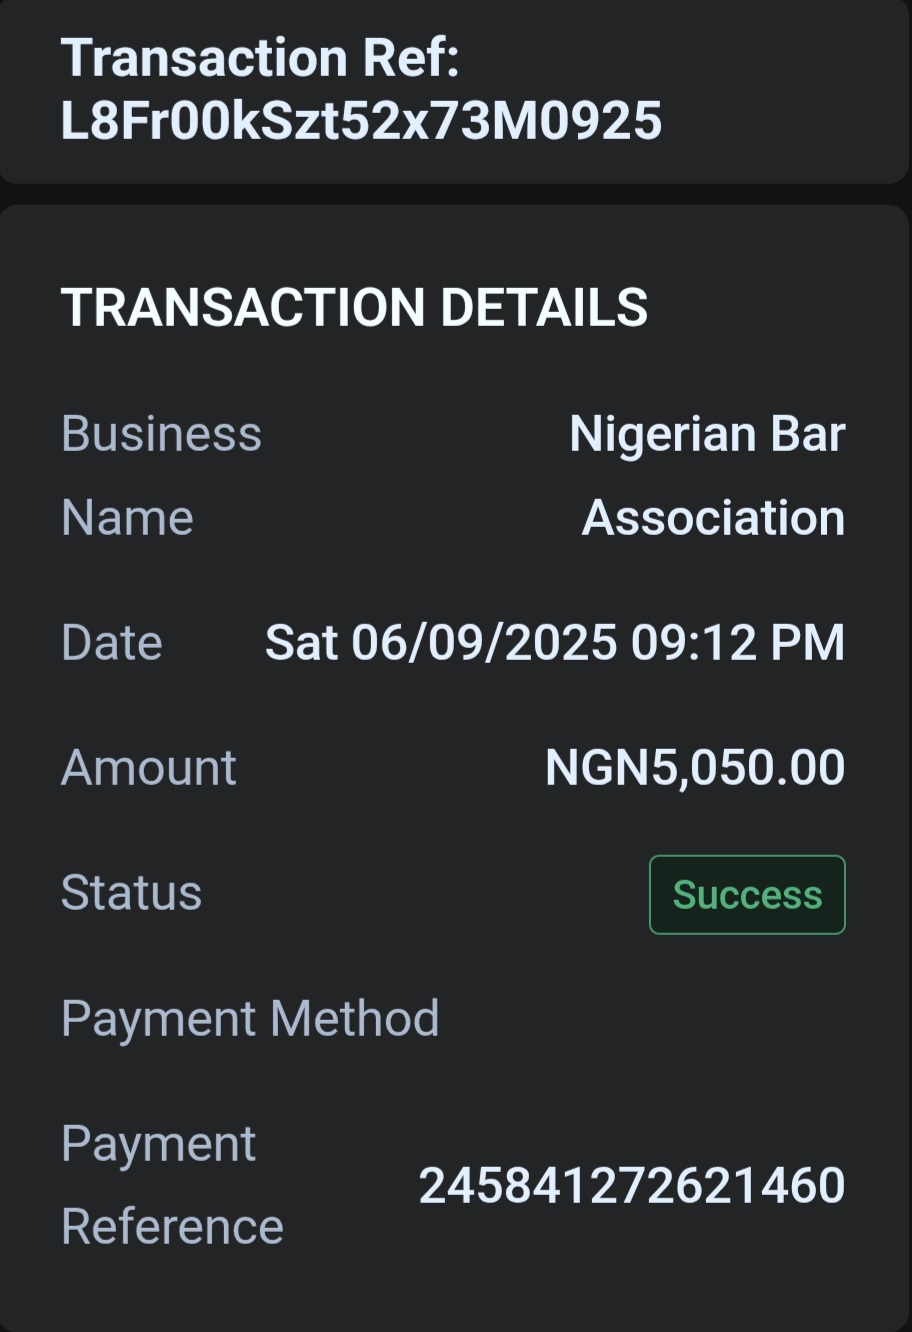Click the Name label under Business

coord(127,518)
